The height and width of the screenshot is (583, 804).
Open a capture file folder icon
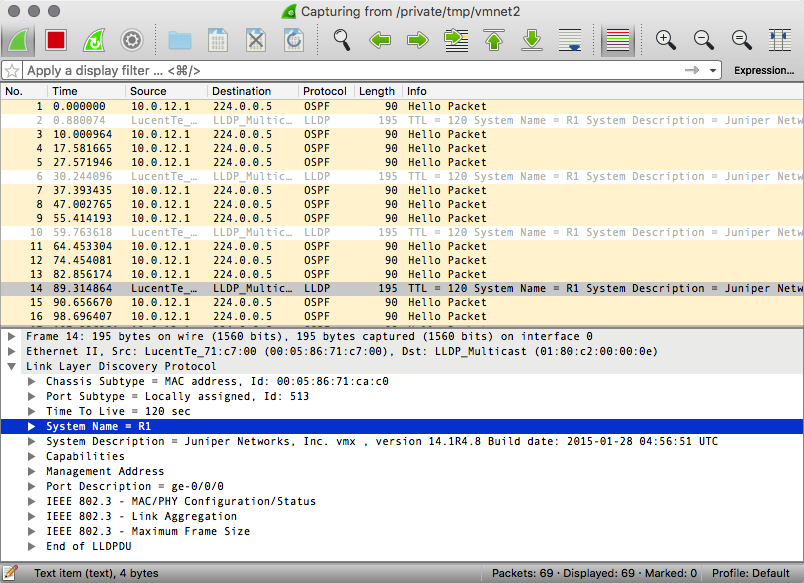click(180, 40)
